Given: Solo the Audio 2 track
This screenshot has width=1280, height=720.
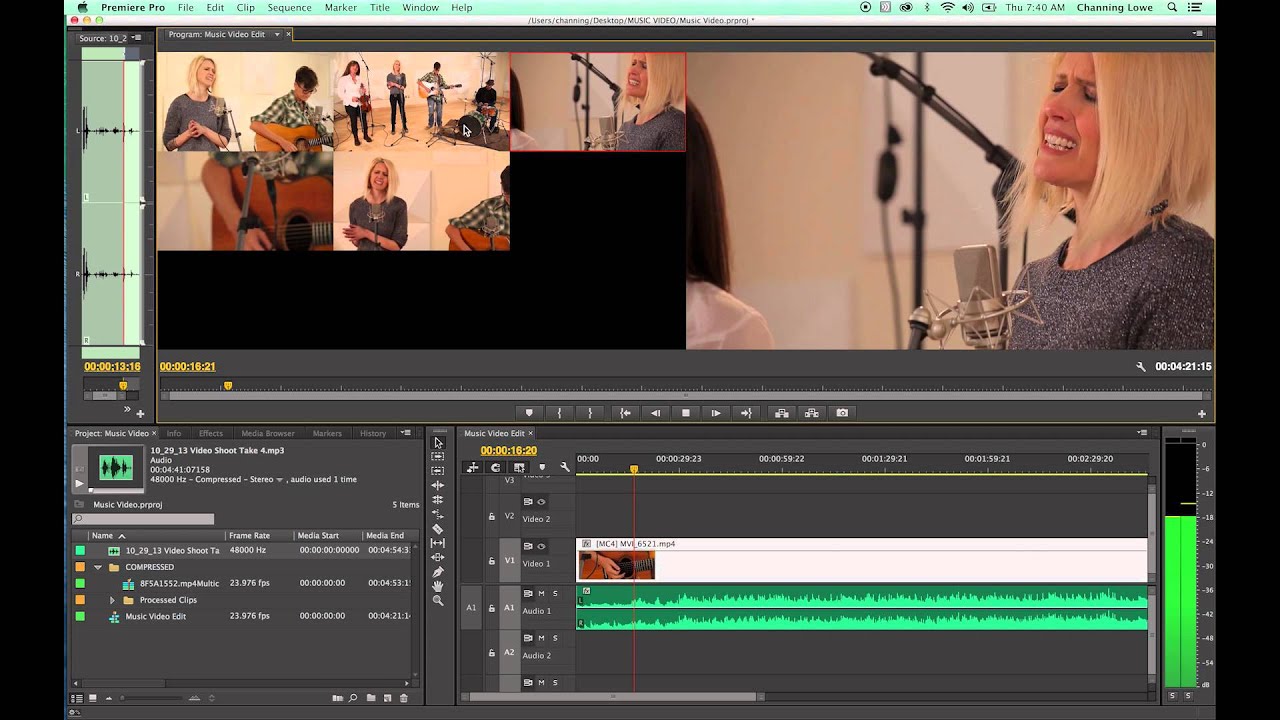Looking at the screenshot, I should pos(555,638).
